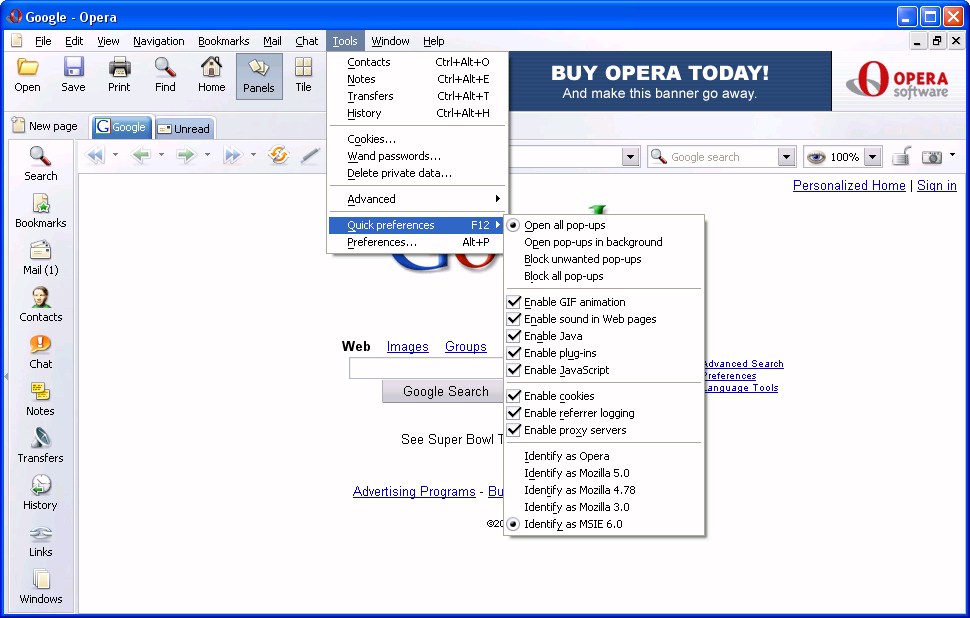Open the Search panel in sidebar
The width and height of the screenshot is (970, 618).
pos(40,164)
